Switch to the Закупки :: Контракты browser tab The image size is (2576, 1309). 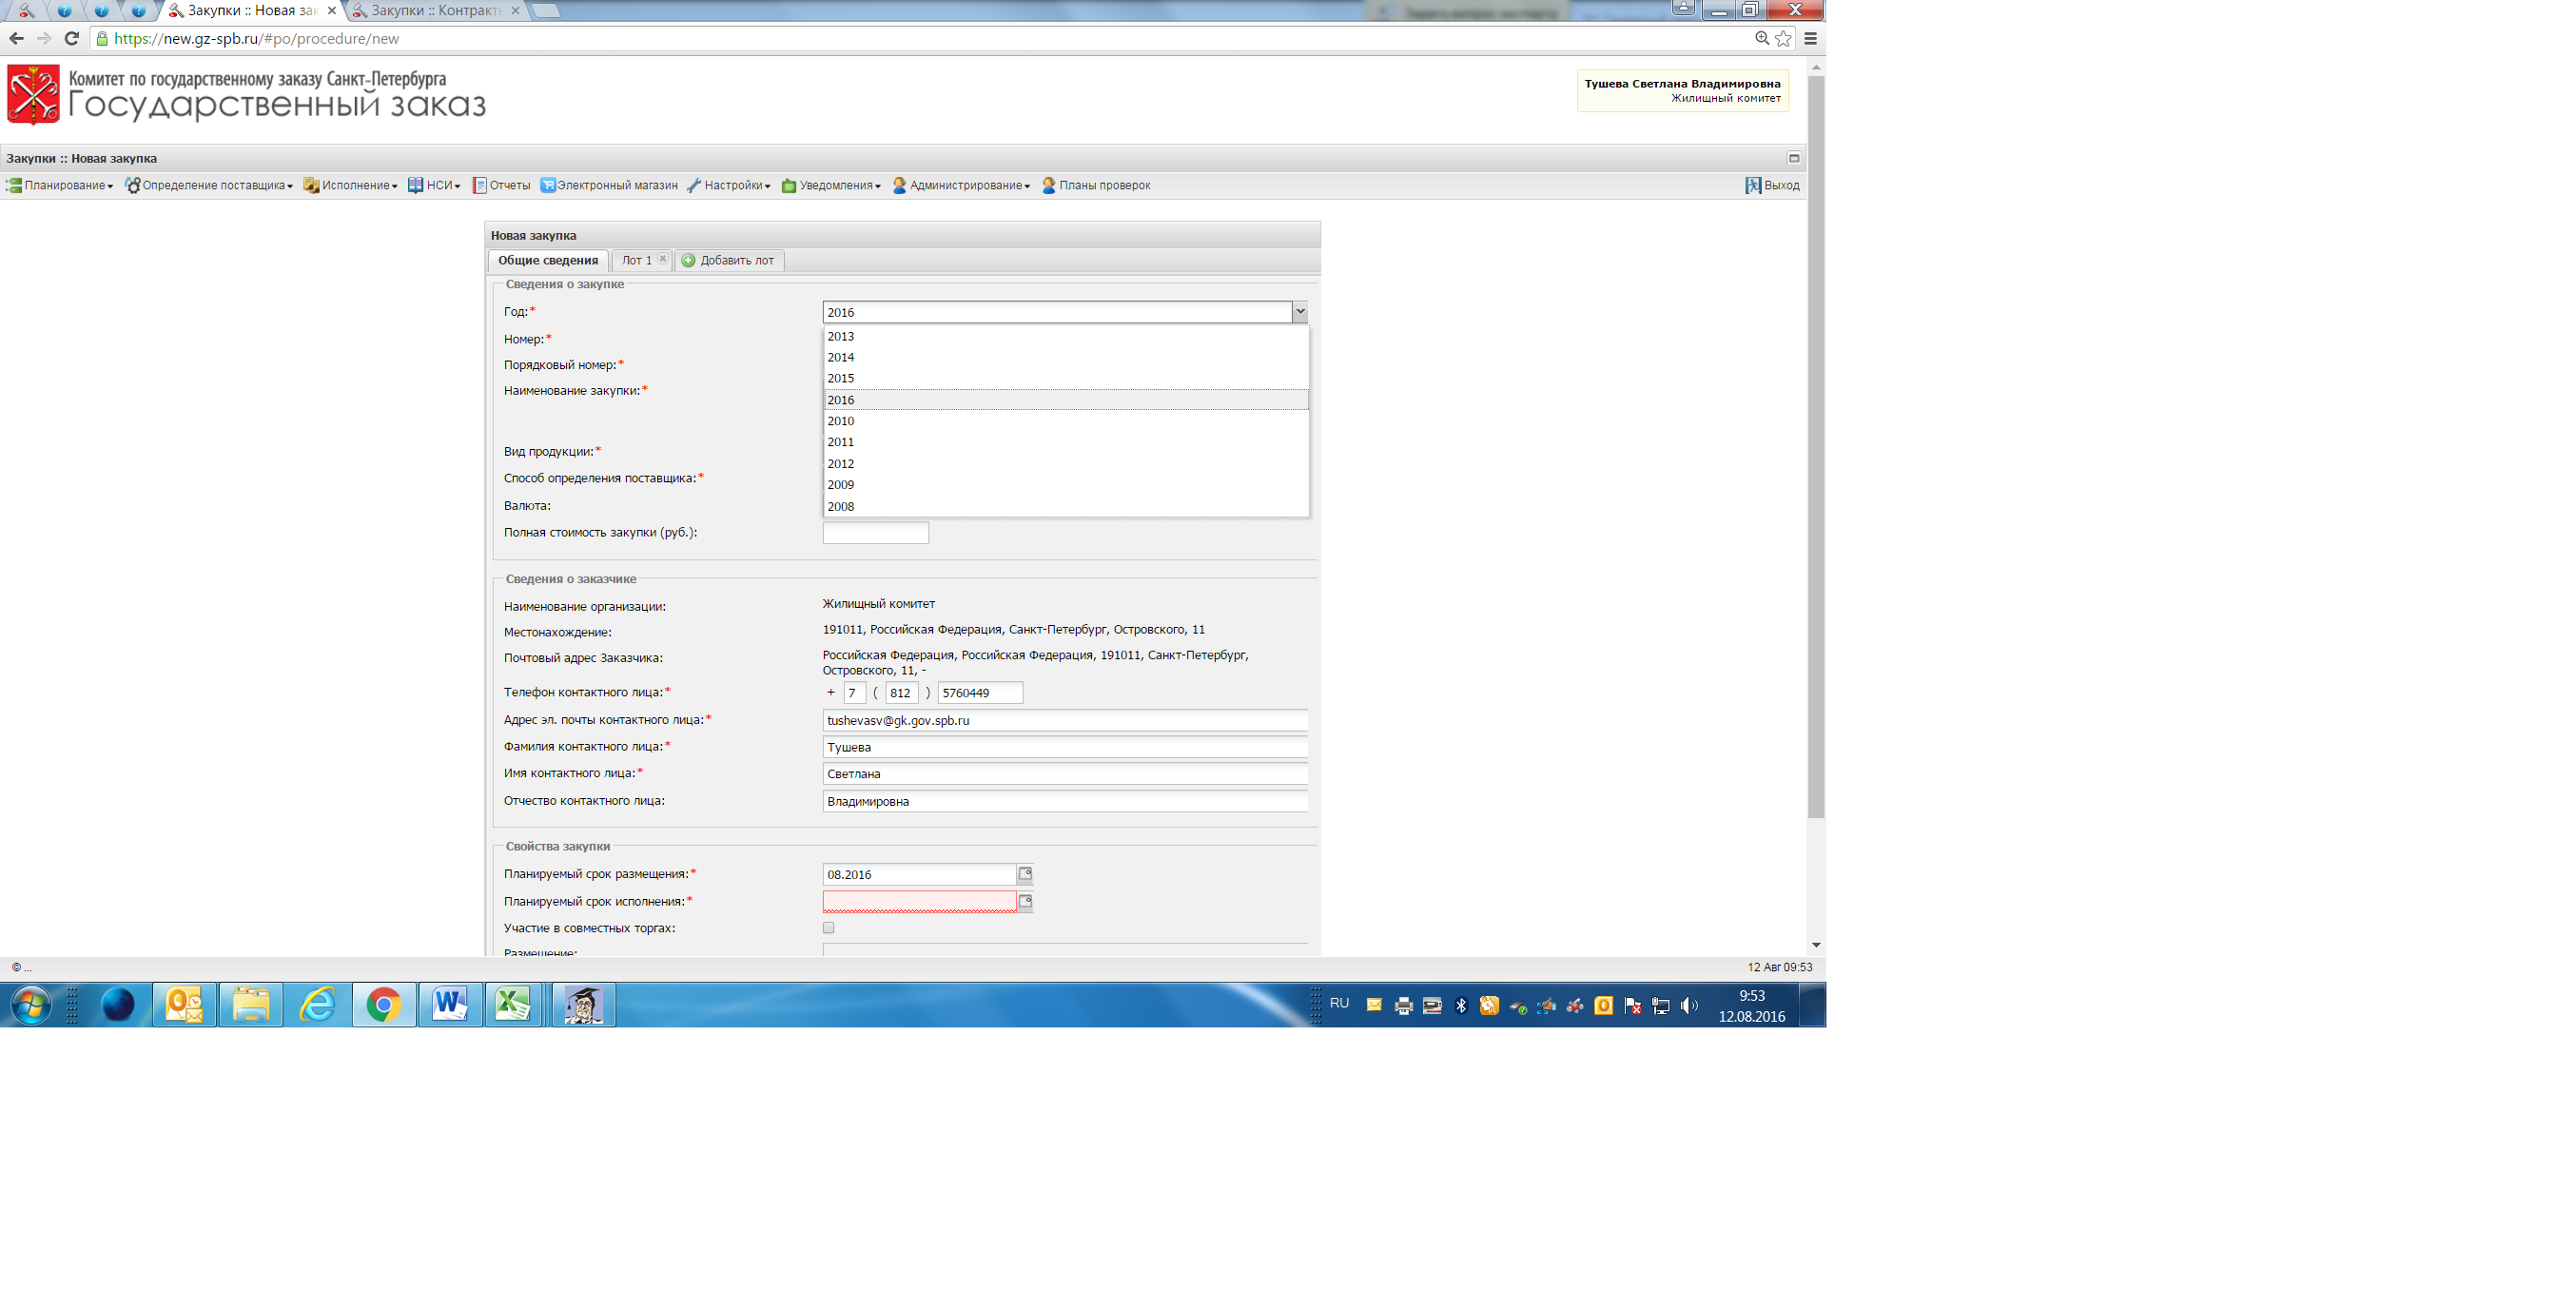pos(436,10)
